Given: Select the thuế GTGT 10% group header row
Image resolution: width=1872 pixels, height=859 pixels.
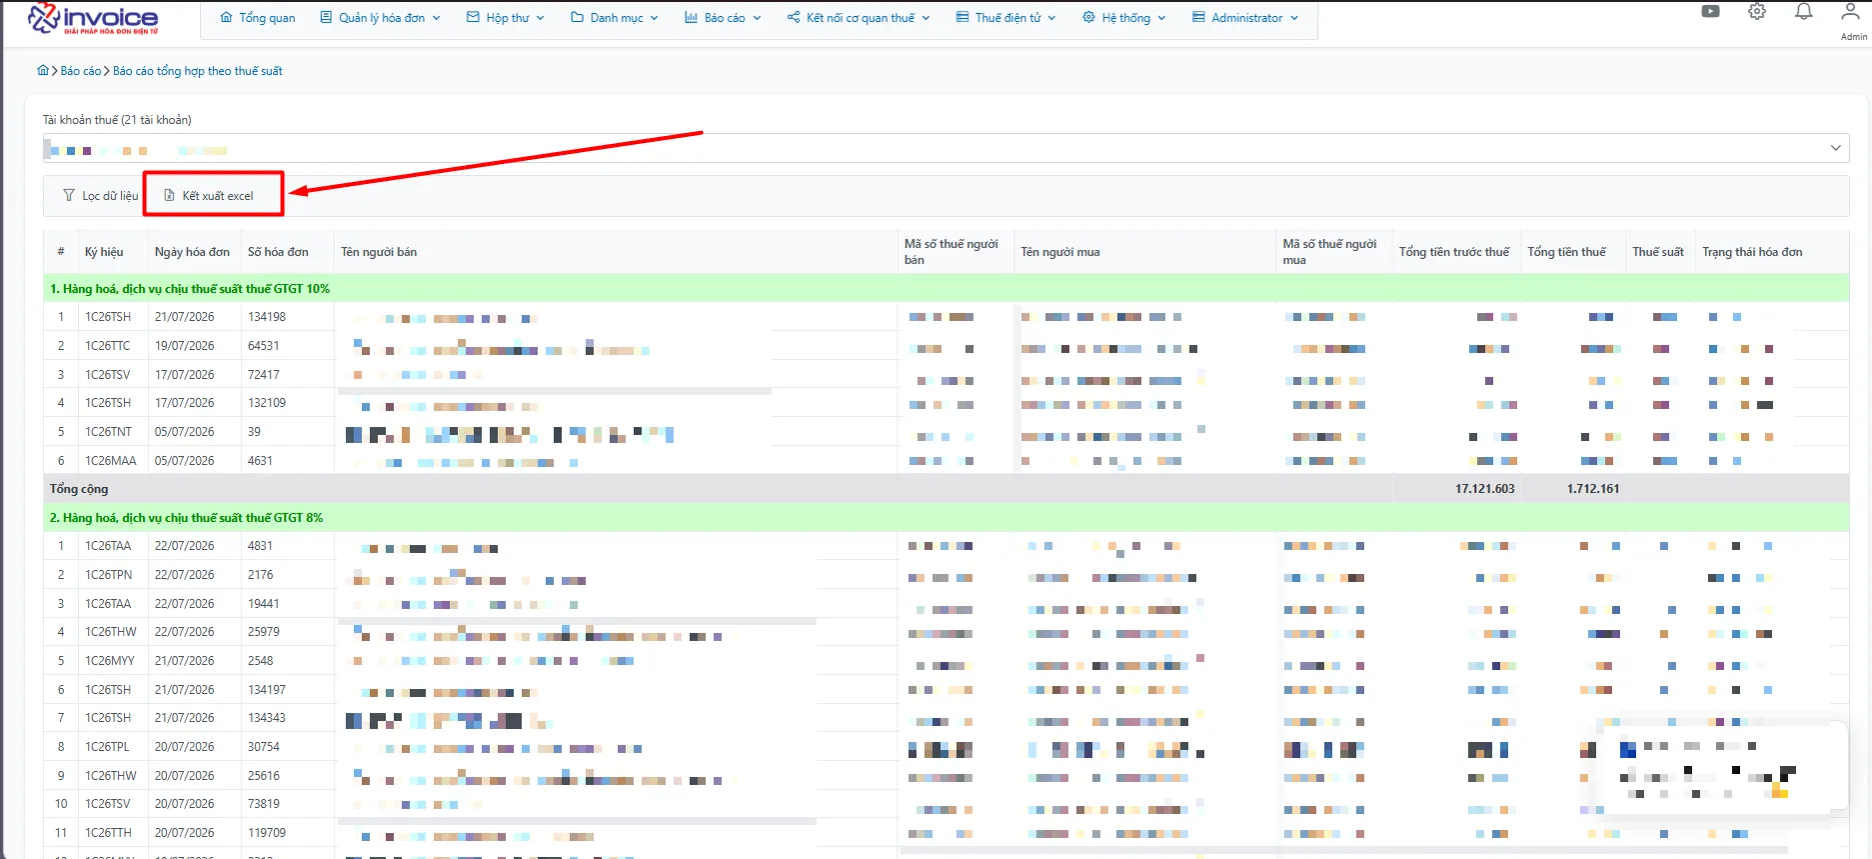Looking at the screenshot, I should pos(946,289).
